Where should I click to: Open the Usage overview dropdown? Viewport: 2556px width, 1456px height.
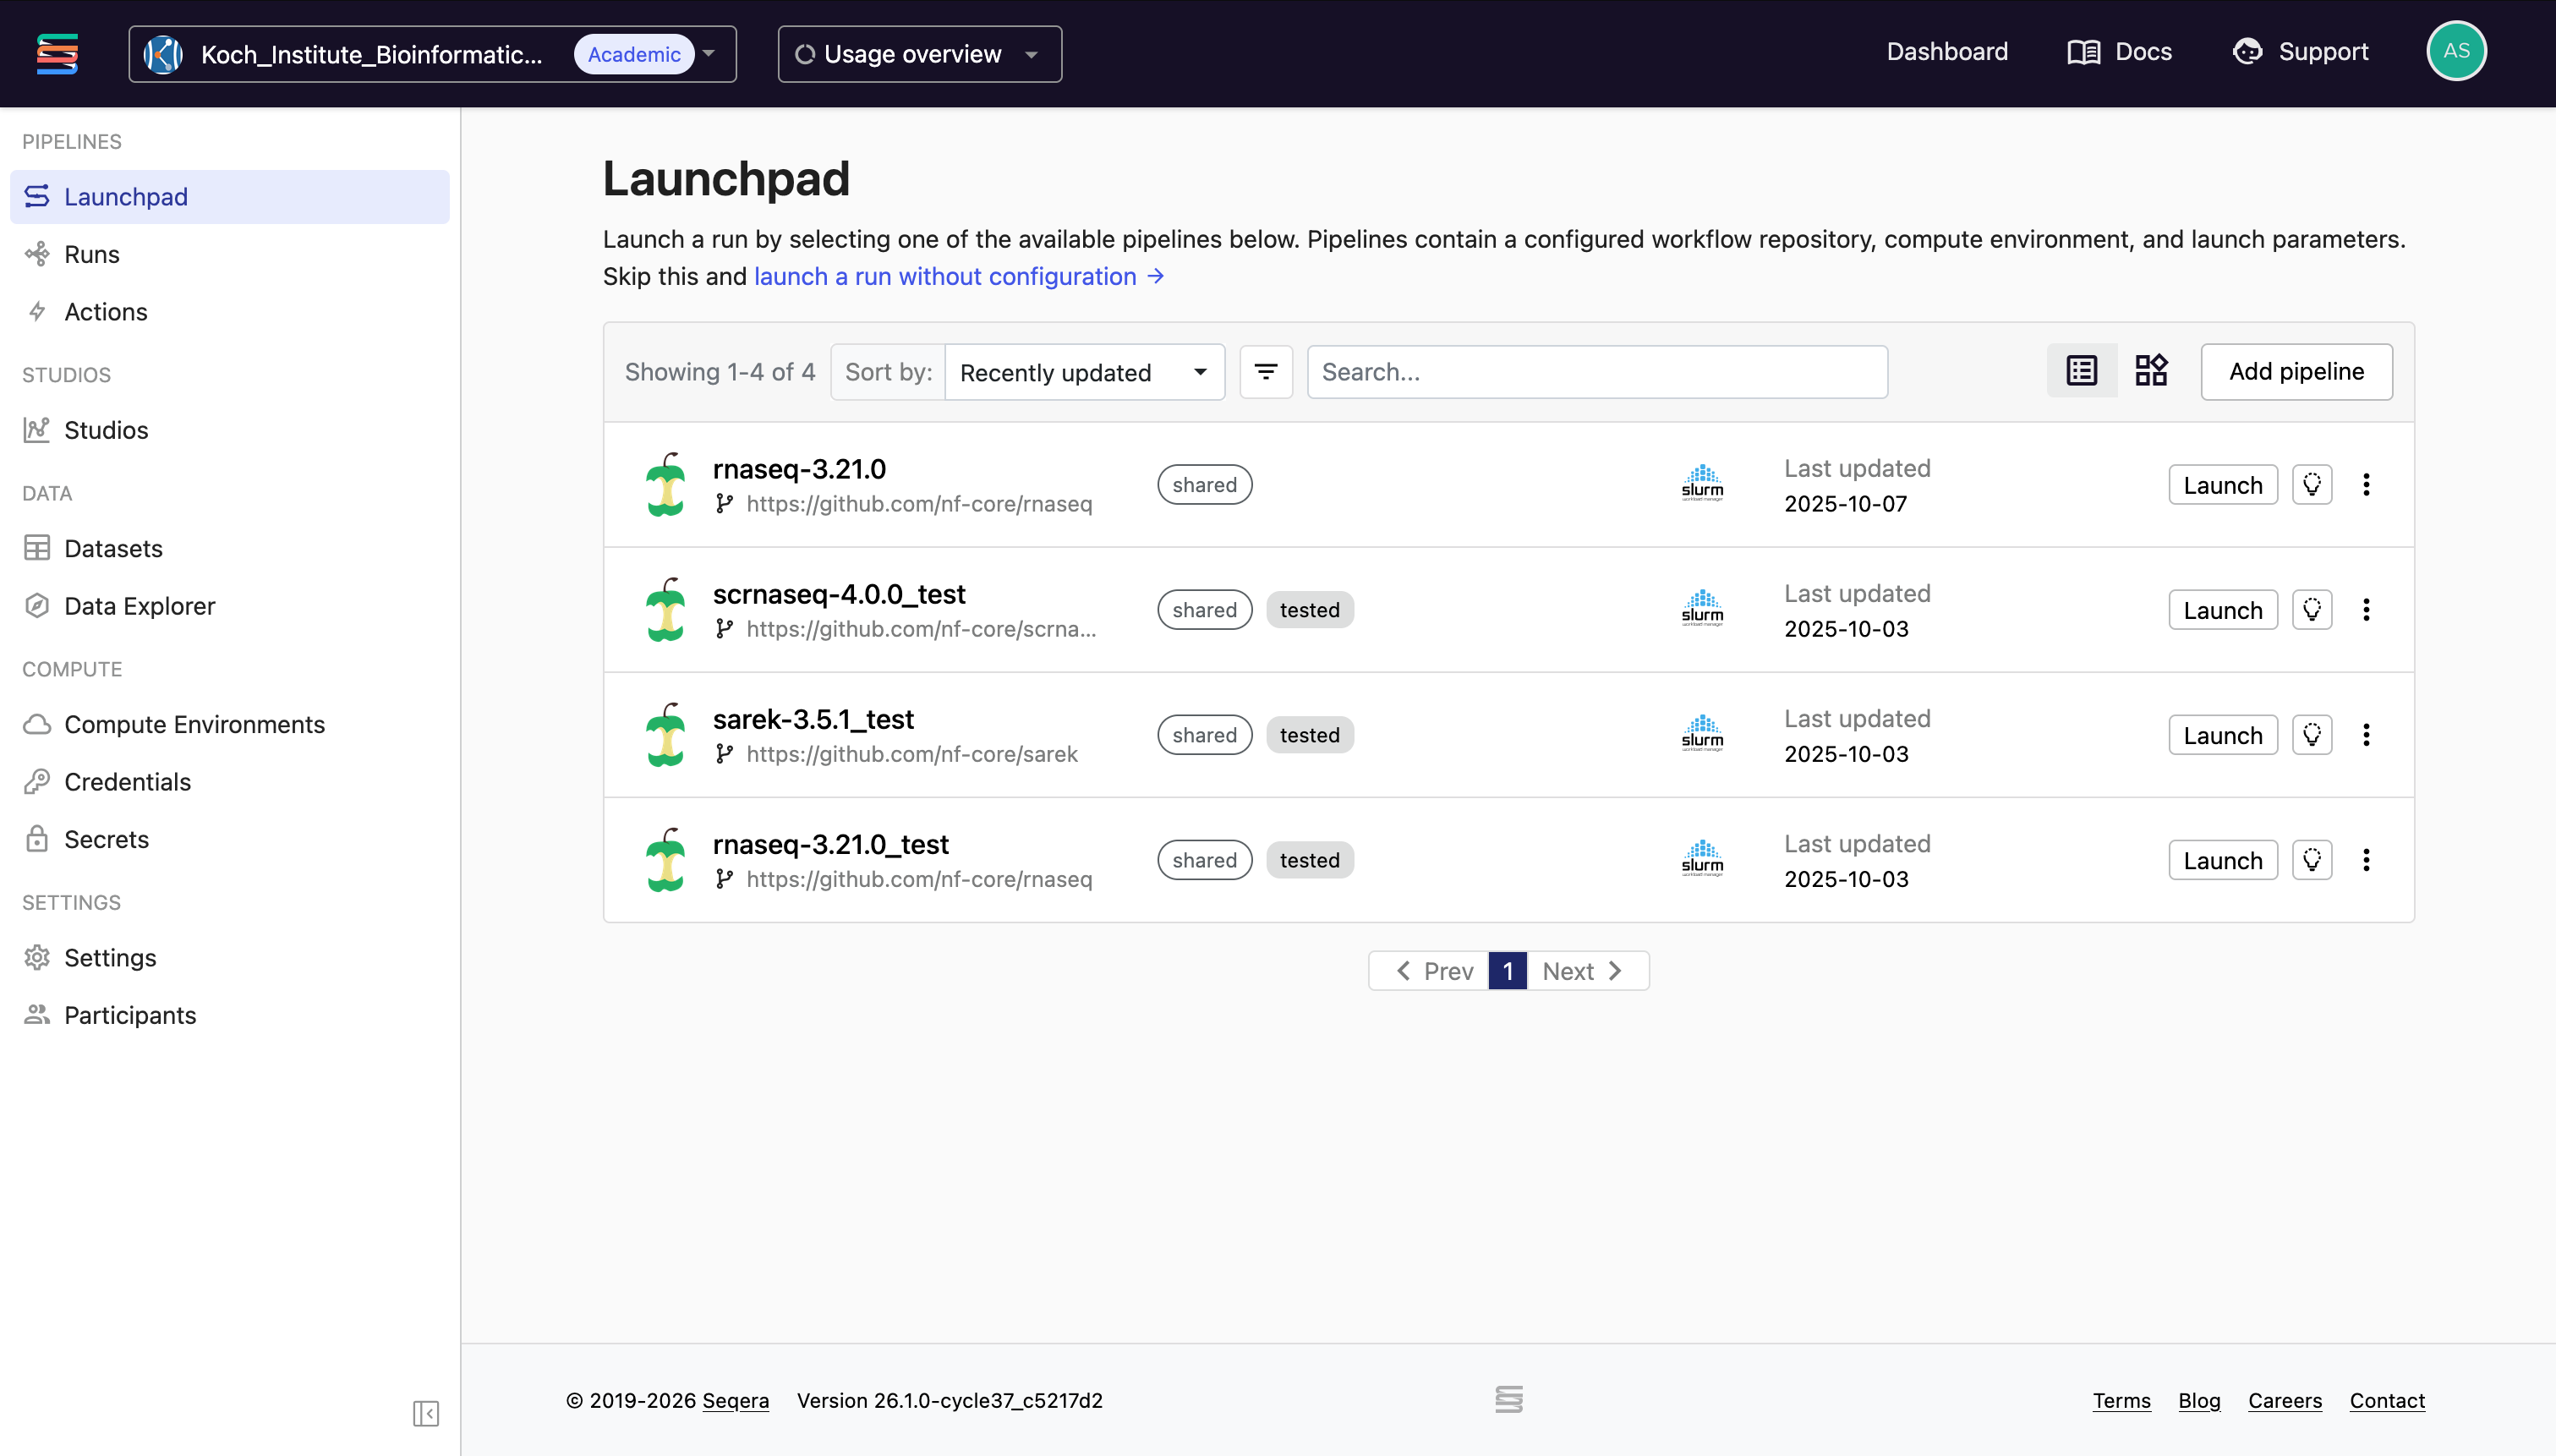918,54
